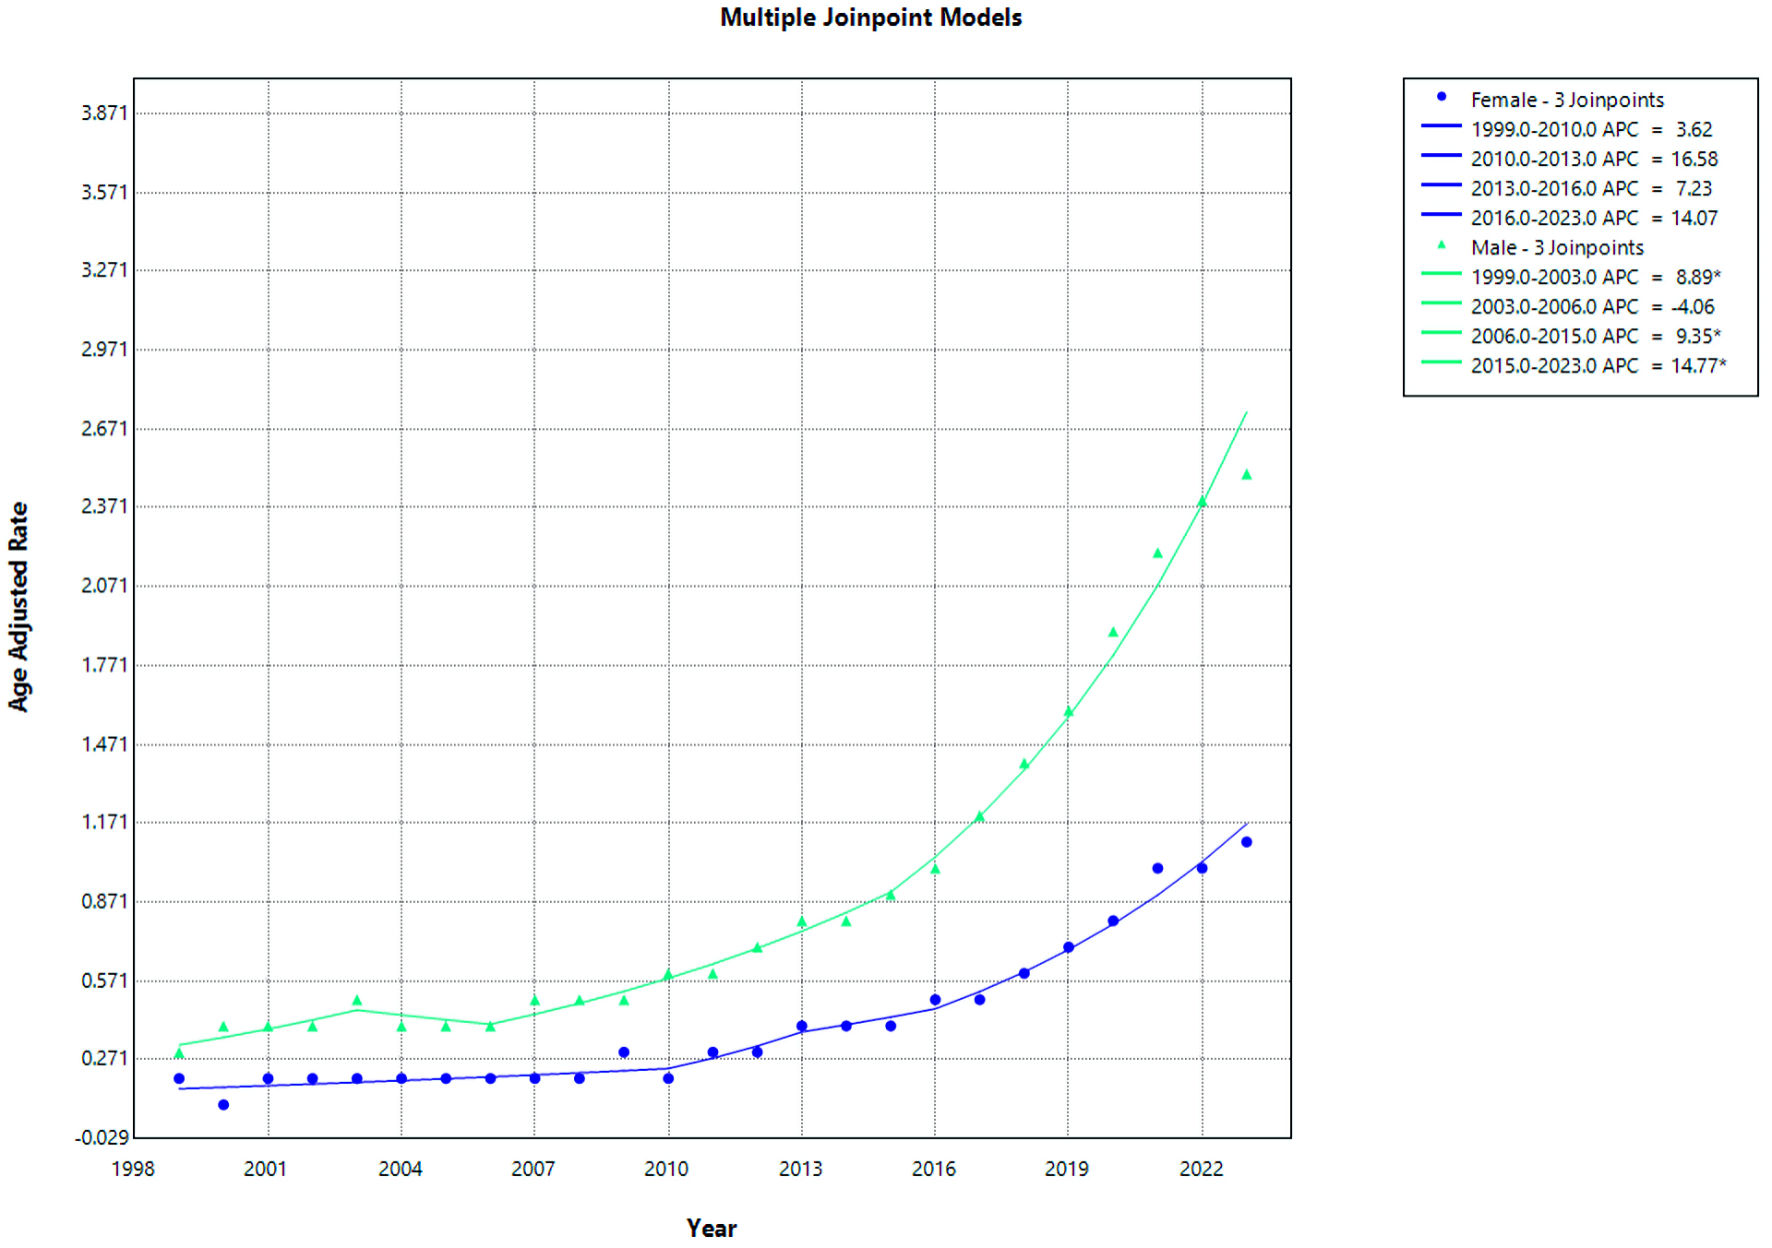Image resolution: width=1772 pixels, height=1248 pixels.
Task: Click the 2010 tick label on the x-axis
Action: tap(666, 1169)
